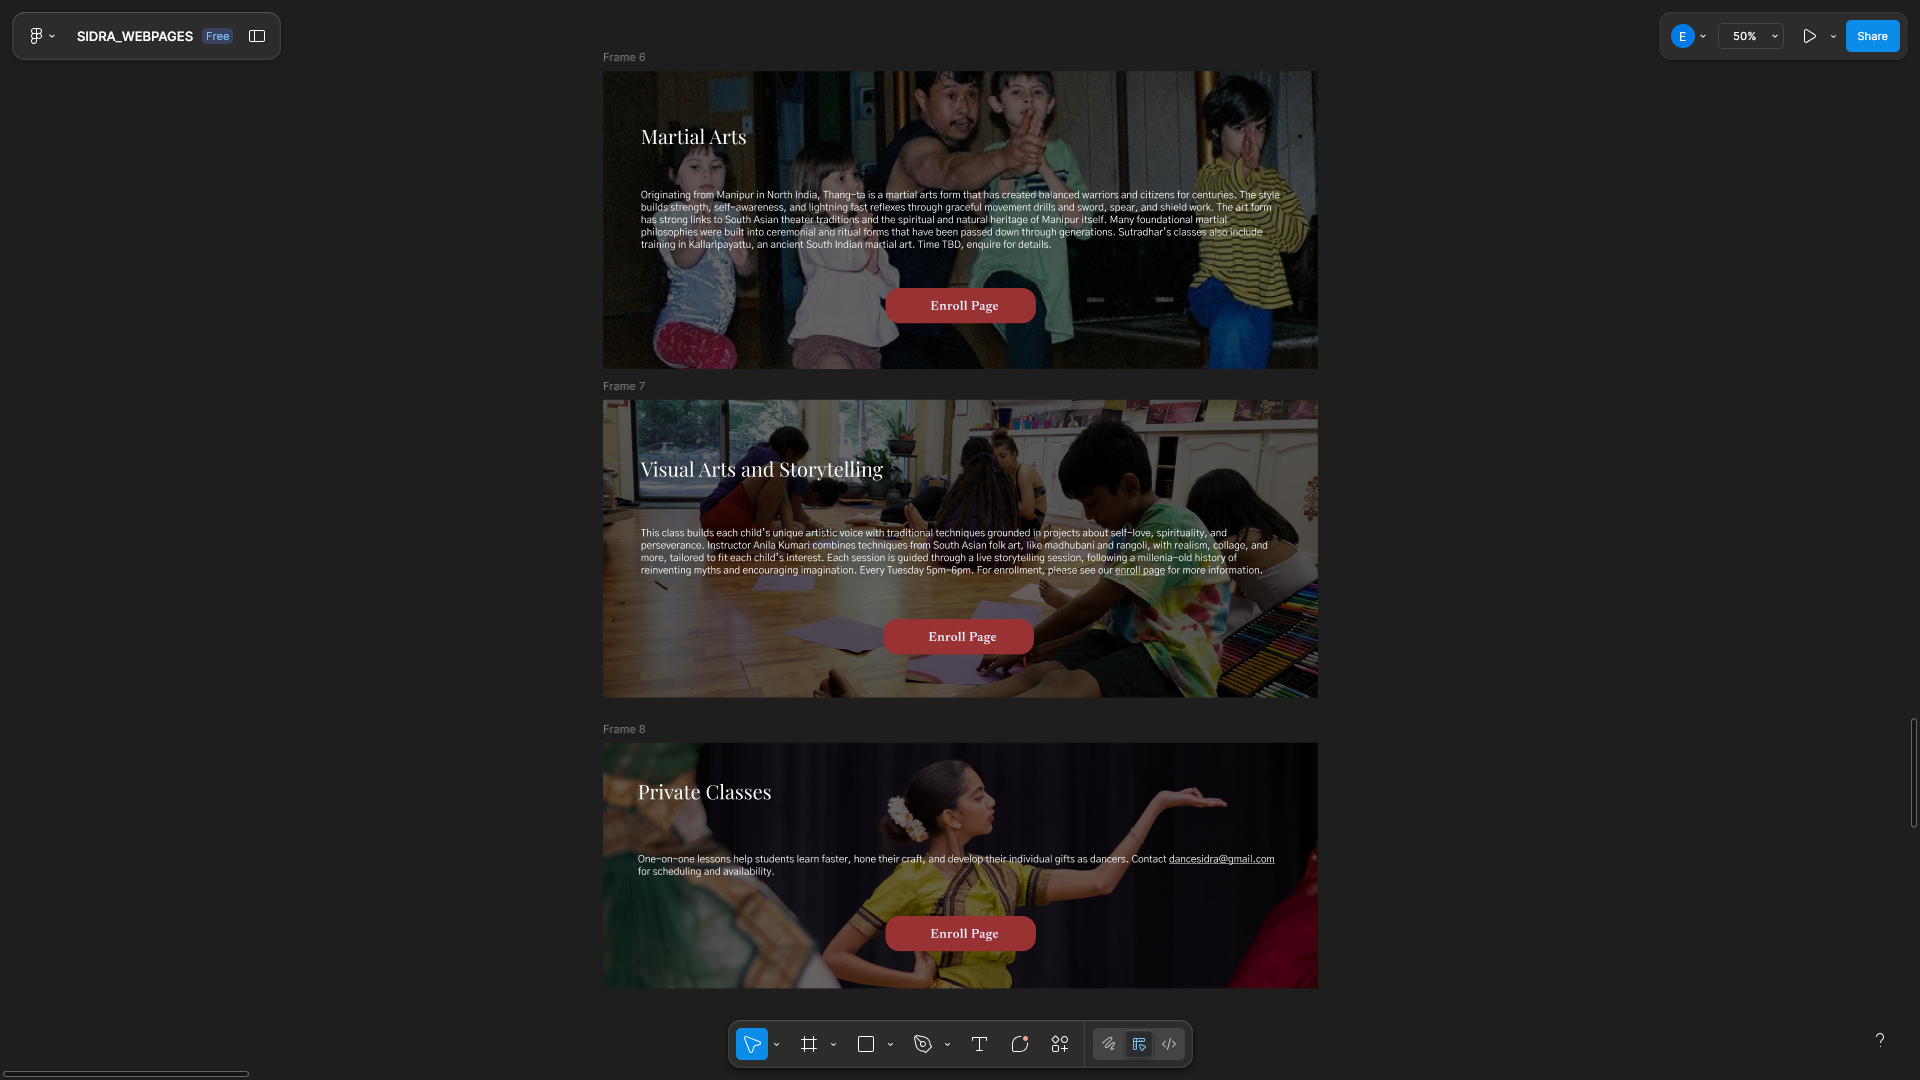Screen dimensions: 1920x1080
Task: Toggle the sidebar panel visibility
Action: [257, 36]
